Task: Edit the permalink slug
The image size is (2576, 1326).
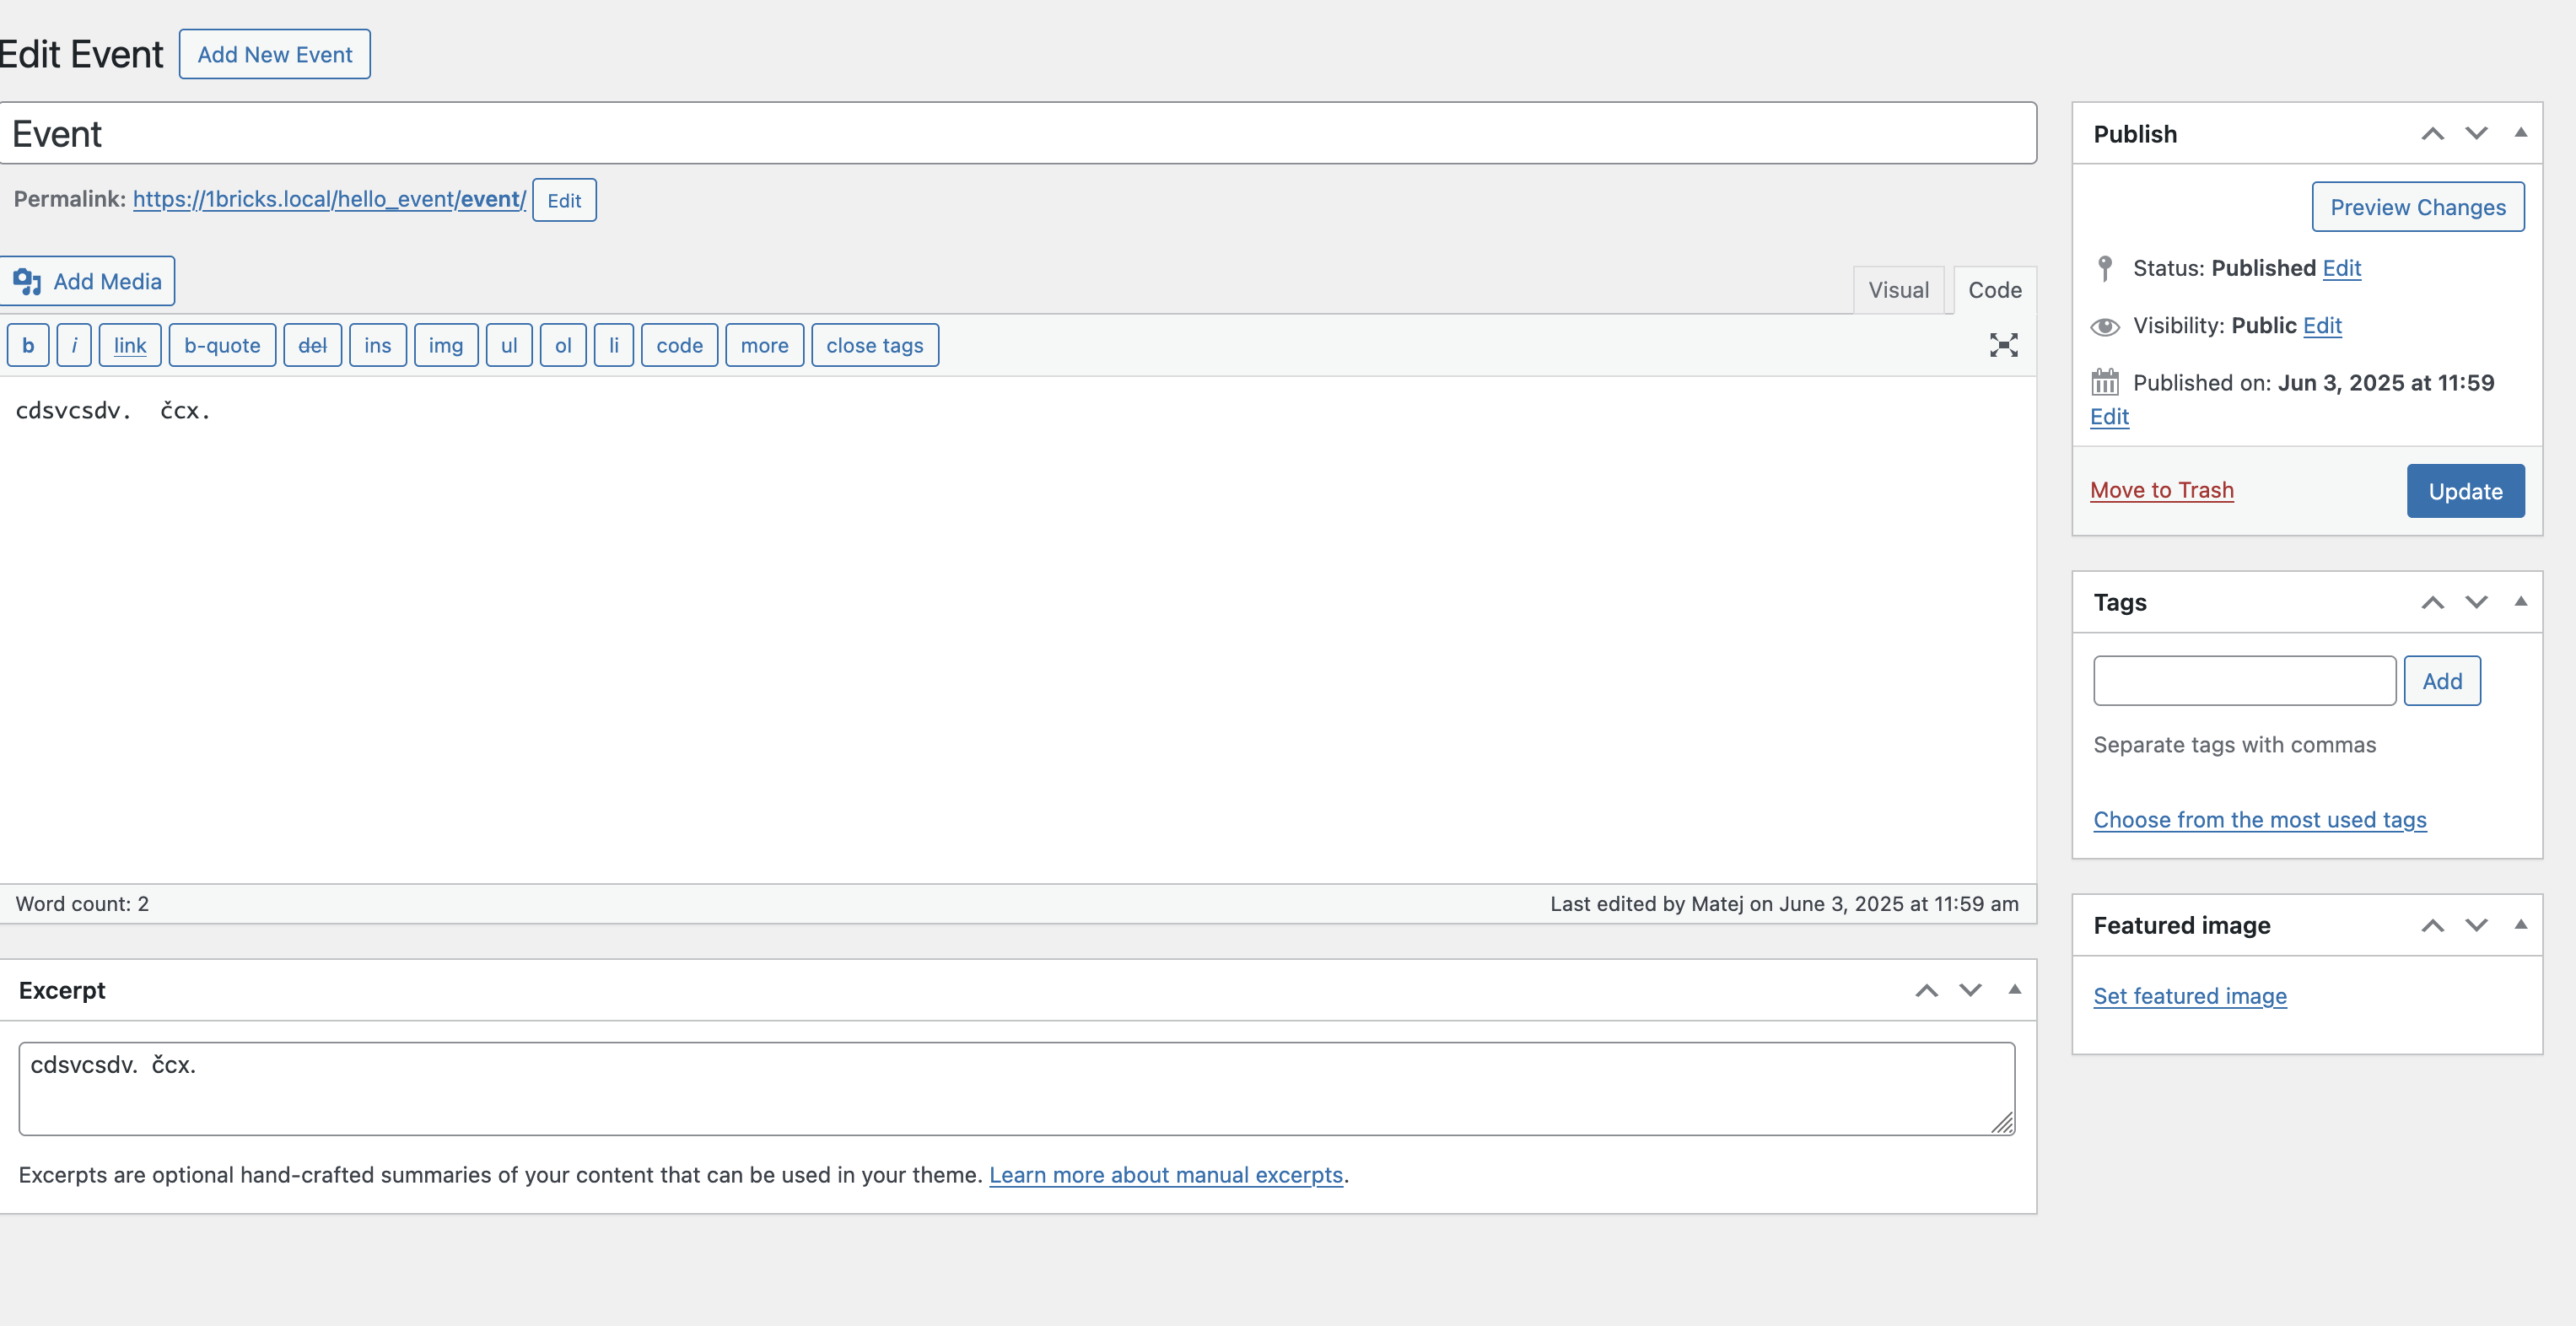Action: (x=564, y=200)
